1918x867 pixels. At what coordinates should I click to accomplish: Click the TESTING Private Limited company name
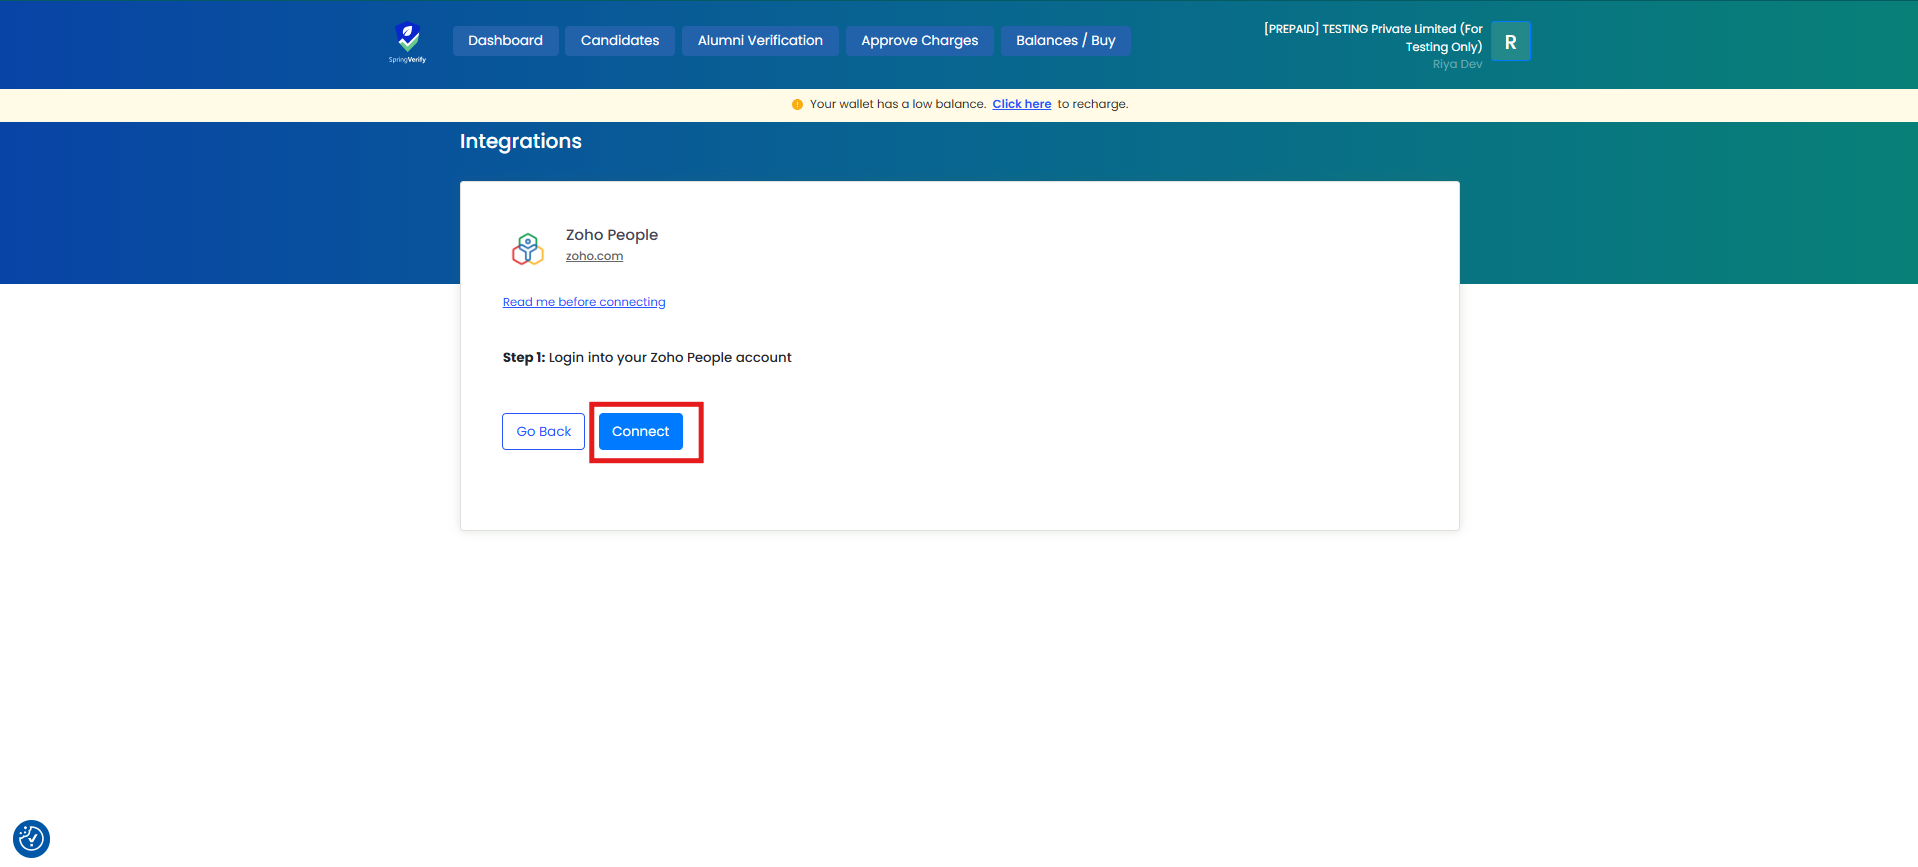[1373, 38]
